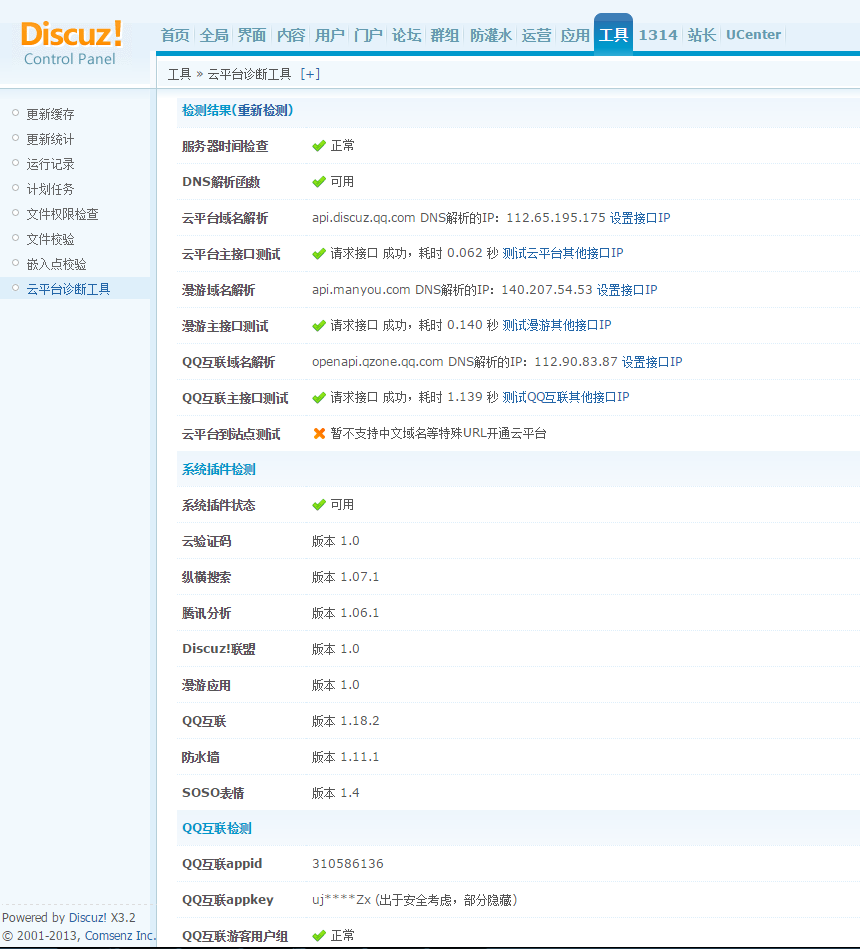
Task: Expand the [+] toggle beside 云平台诊断工具 breadcrumb
Action: 310,74
